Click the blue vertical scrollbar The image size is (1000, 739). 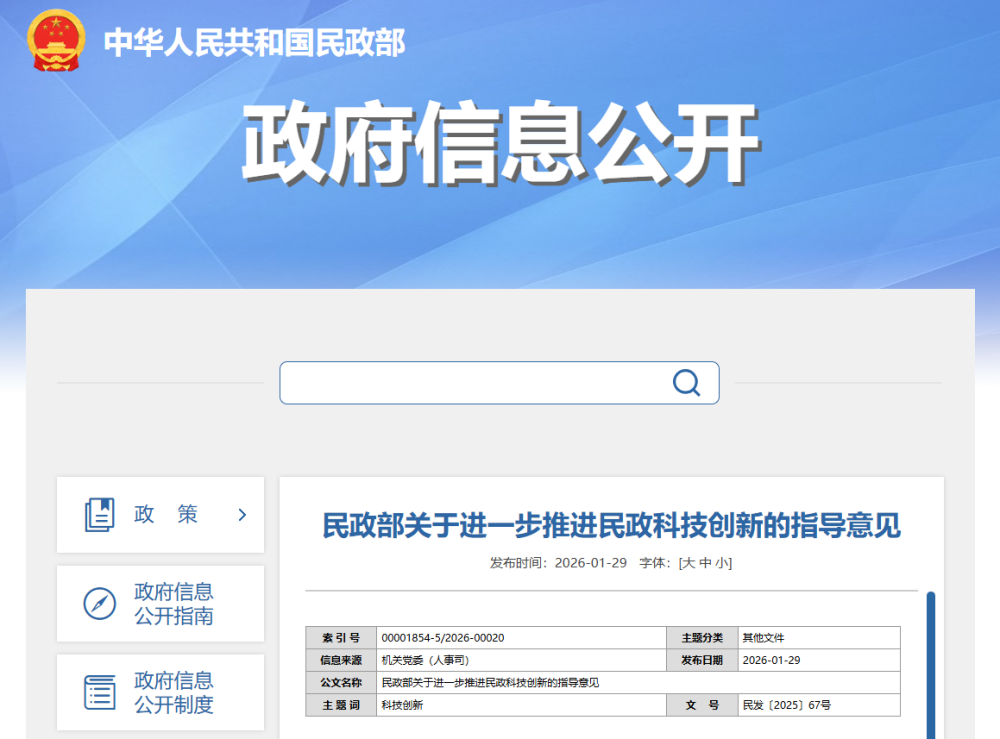coord(930,660)
